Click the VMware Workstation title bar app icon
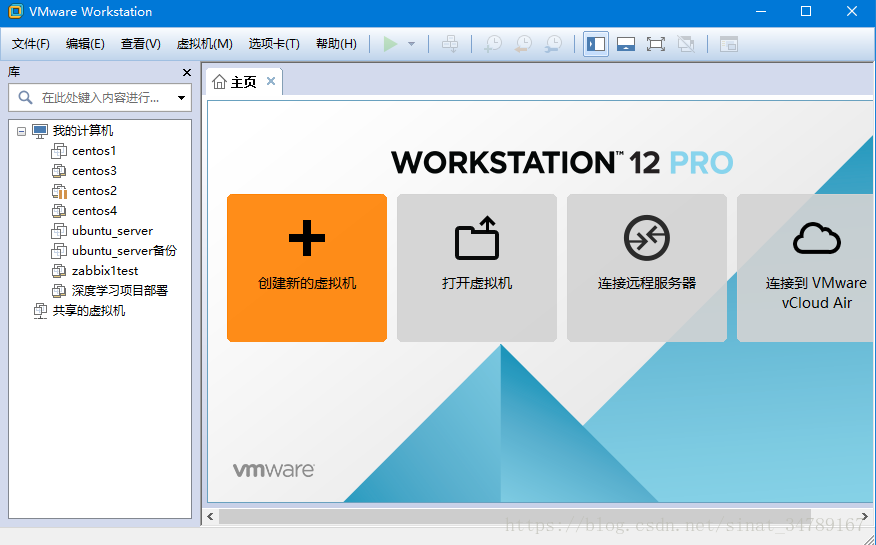Screen dimensions: 876x545 pyautogui.click(x=15, y=11)
